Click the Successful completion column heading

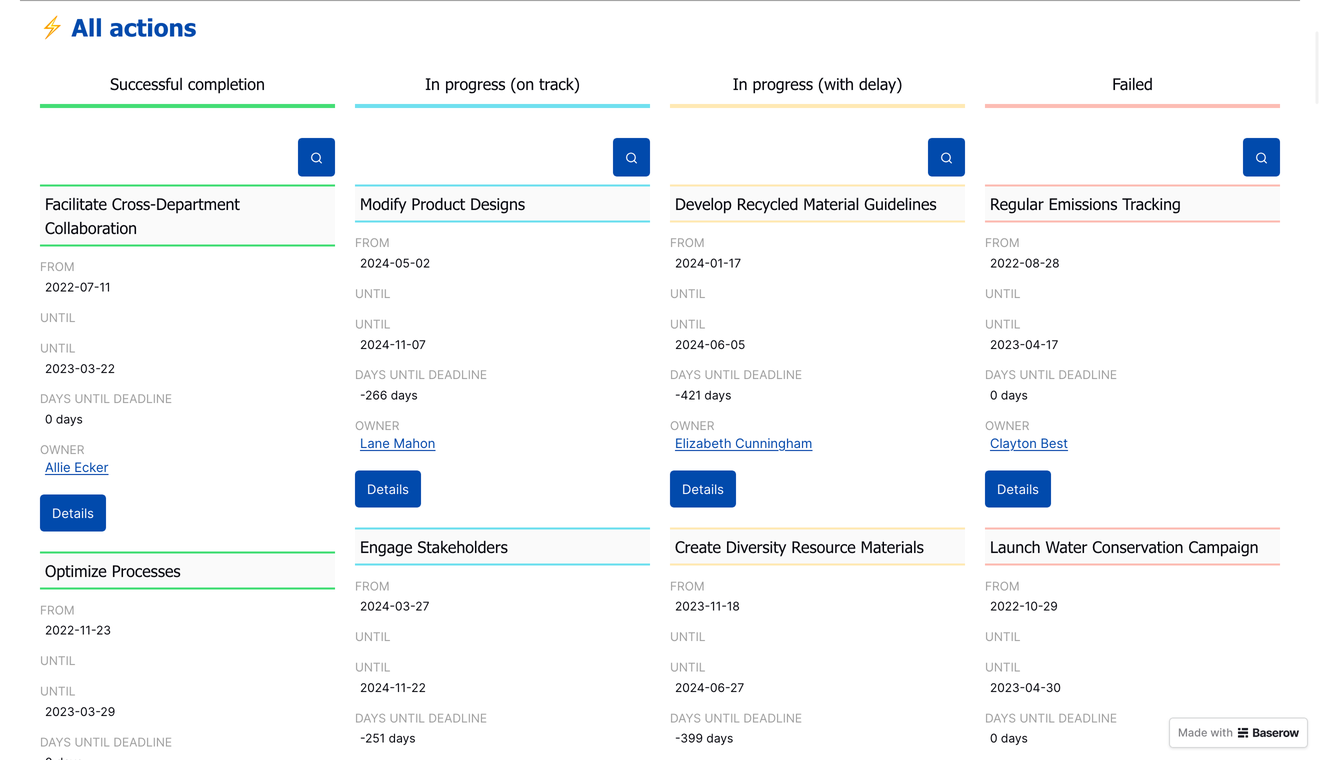pyautogui.click(x=187, y=84)
